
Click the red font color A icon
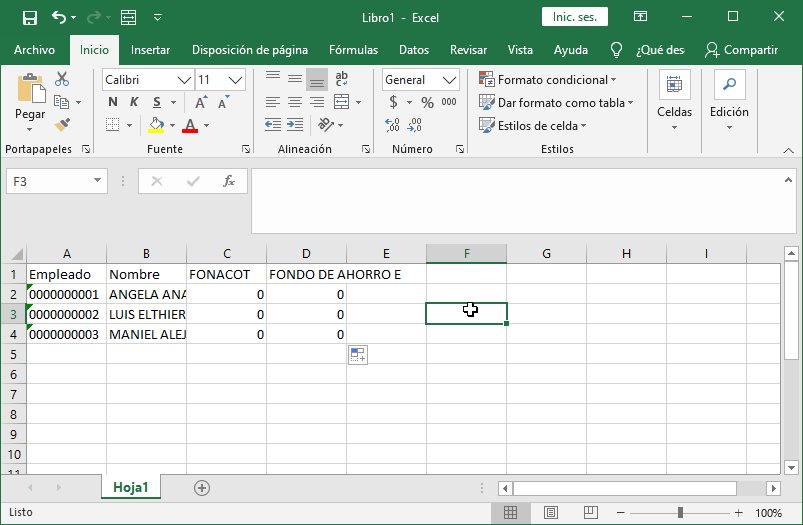[x=190, y=125]
